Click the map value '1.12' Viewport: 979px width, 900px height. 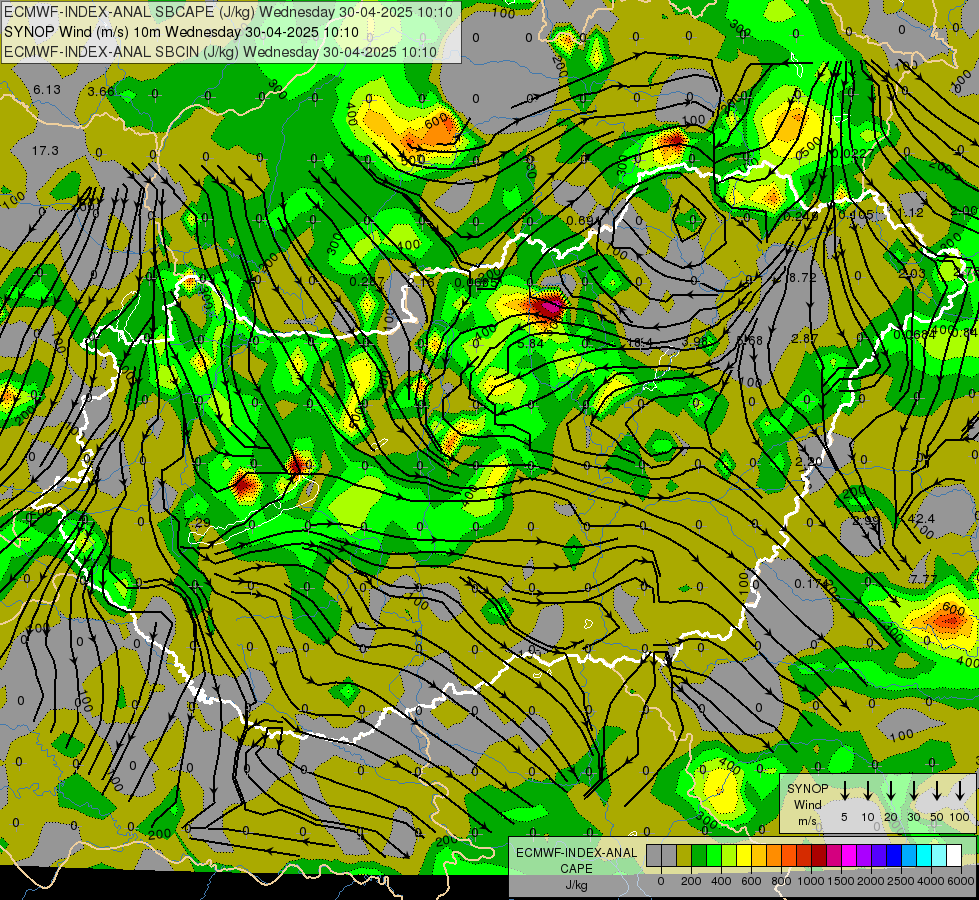tap(910, 212)
